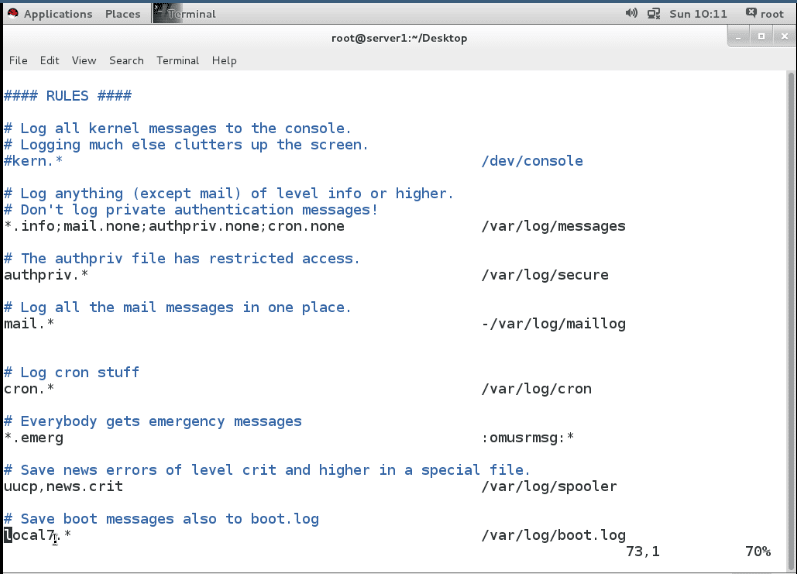Click the 'Don't log private authentication' comment
The height and width of the screenshot is (574, 797).
coord(191,210)
